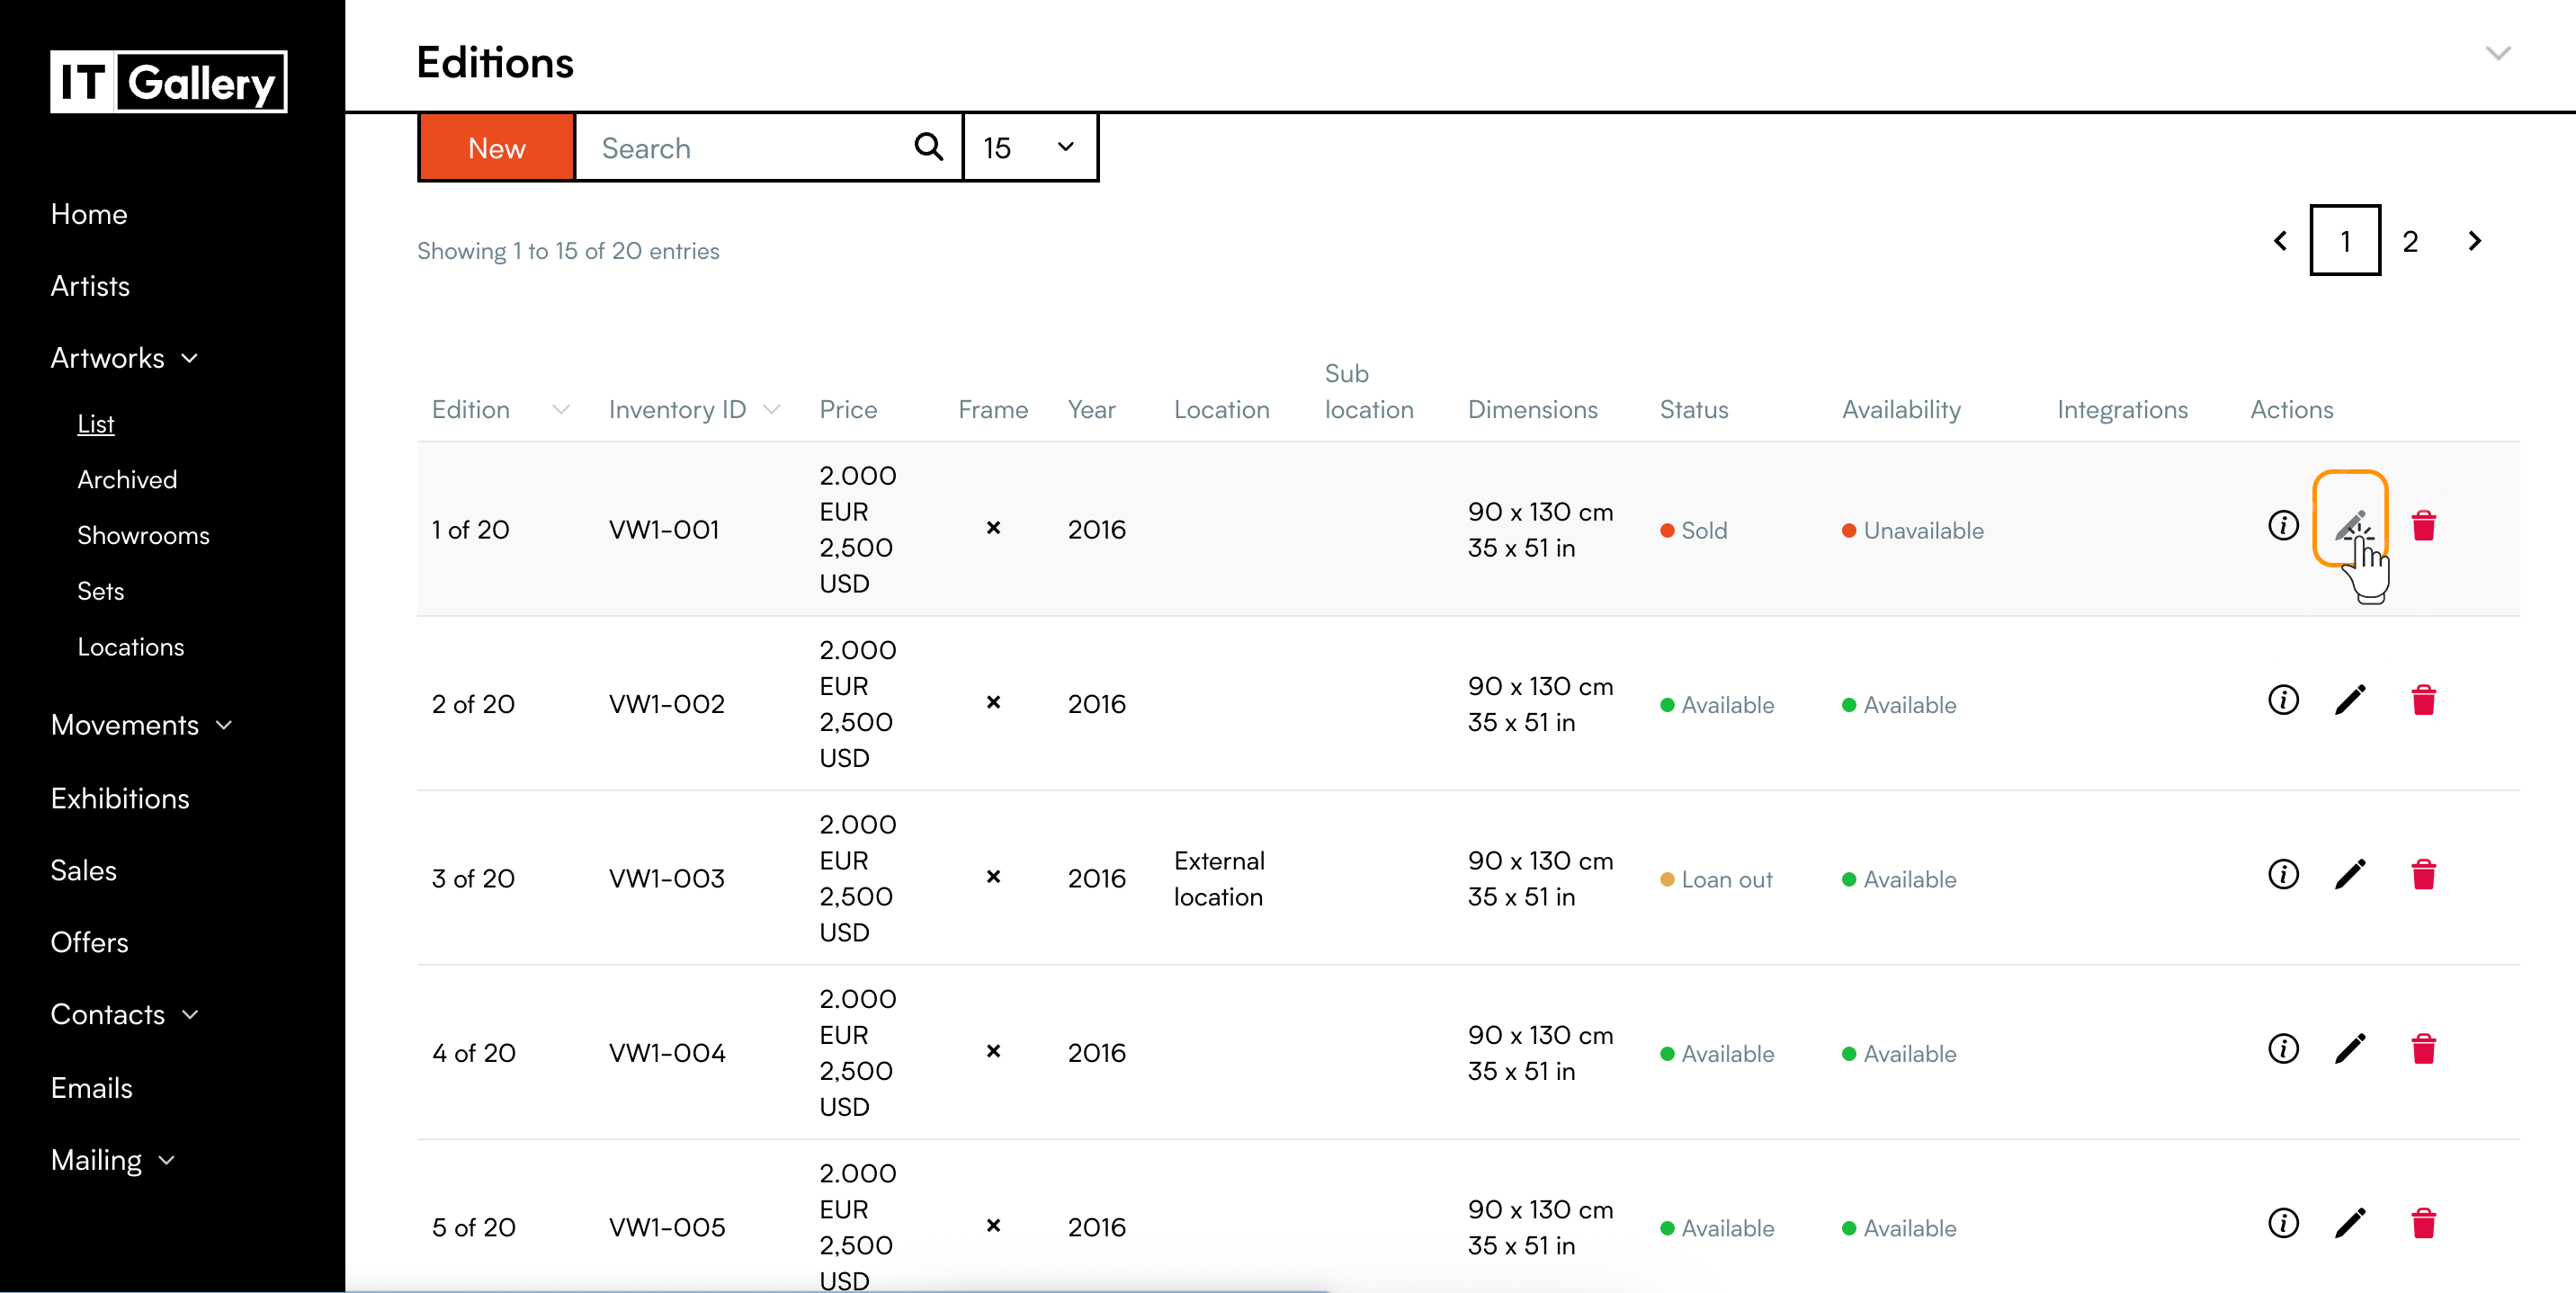Go to next page with right arrow
Screen dimensions: 2576x1293
tap(2474, 241)
